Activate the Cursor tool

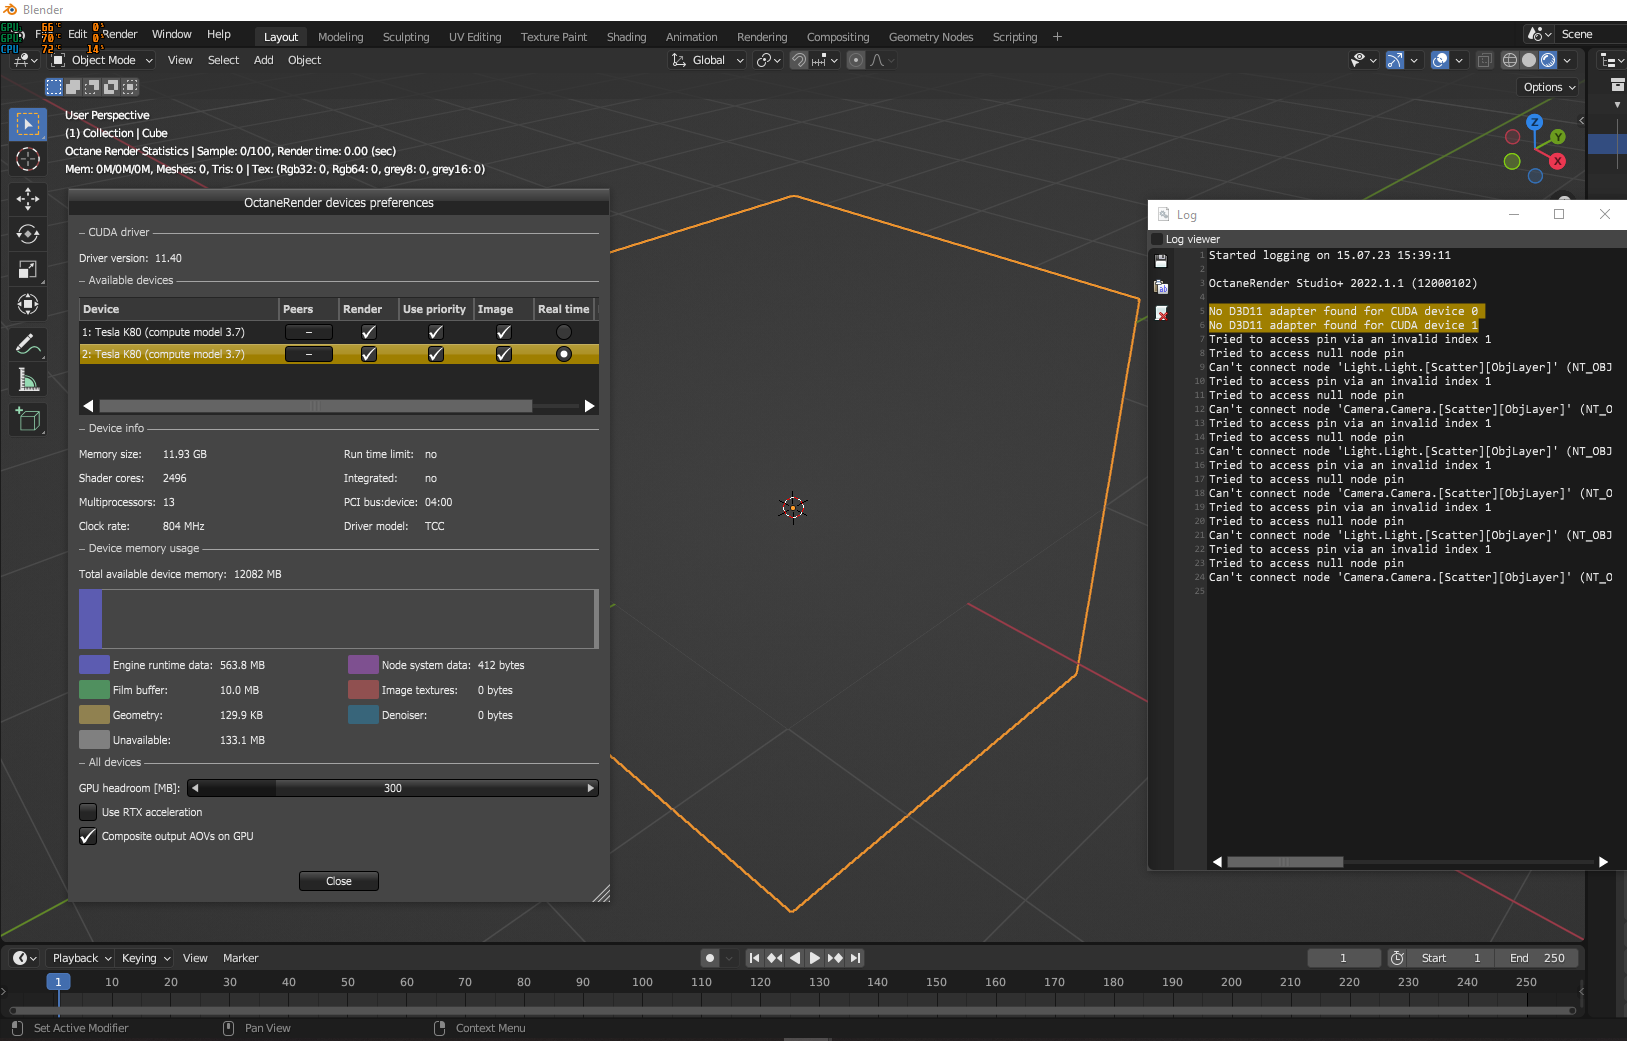pos(28,159)
